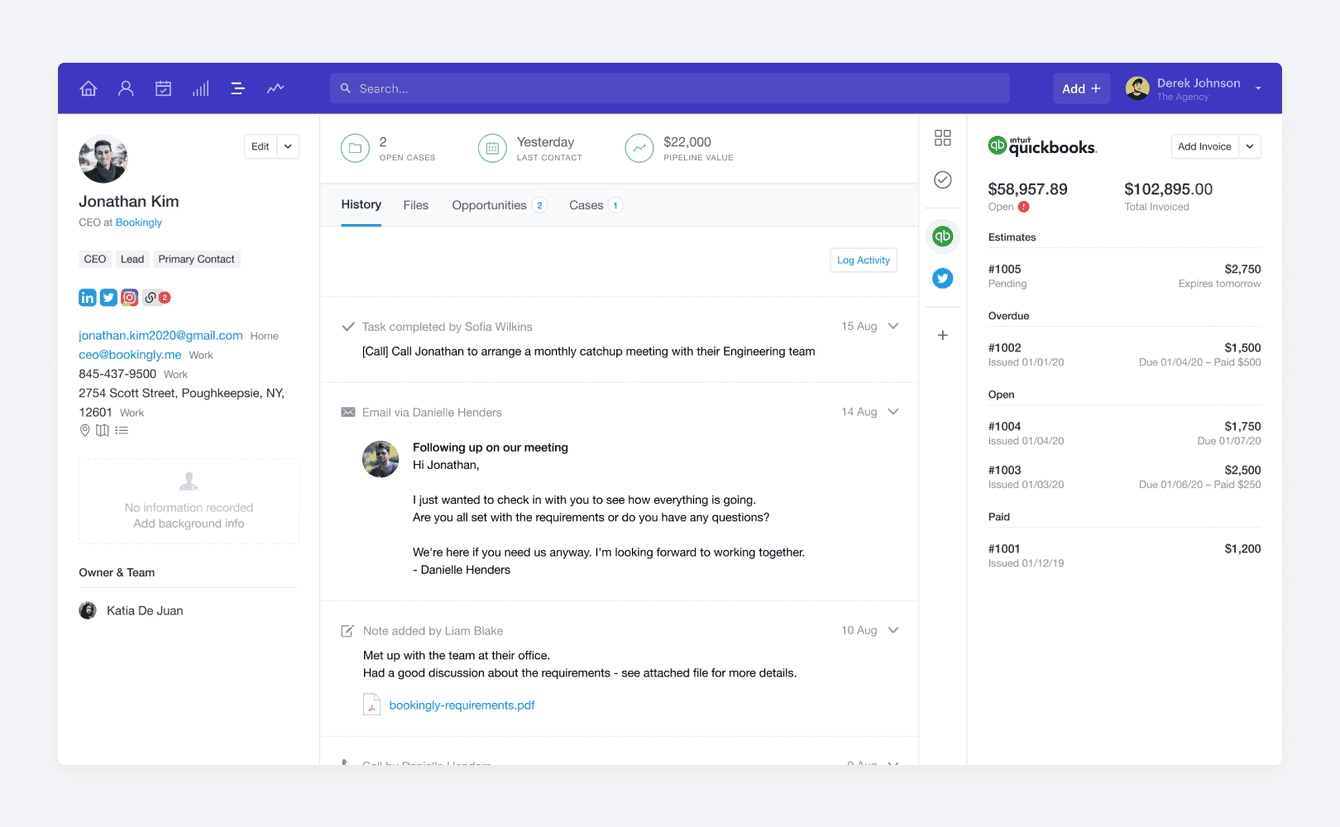The height and width of the screenshot is (827, 1340).
Task: Open the apps grid icon in sidebar
Action: (x=942, y=137)
